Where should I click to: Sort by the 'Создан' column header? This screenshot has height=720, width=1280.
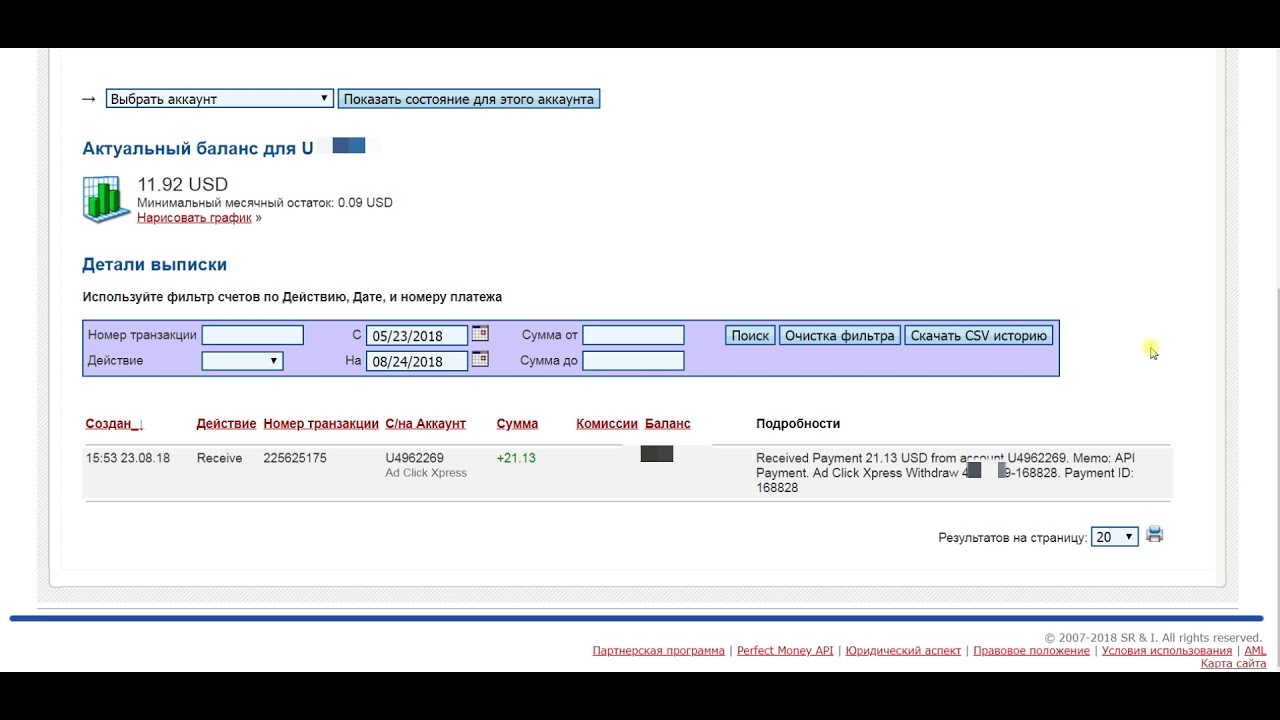[x=114, y=424]
